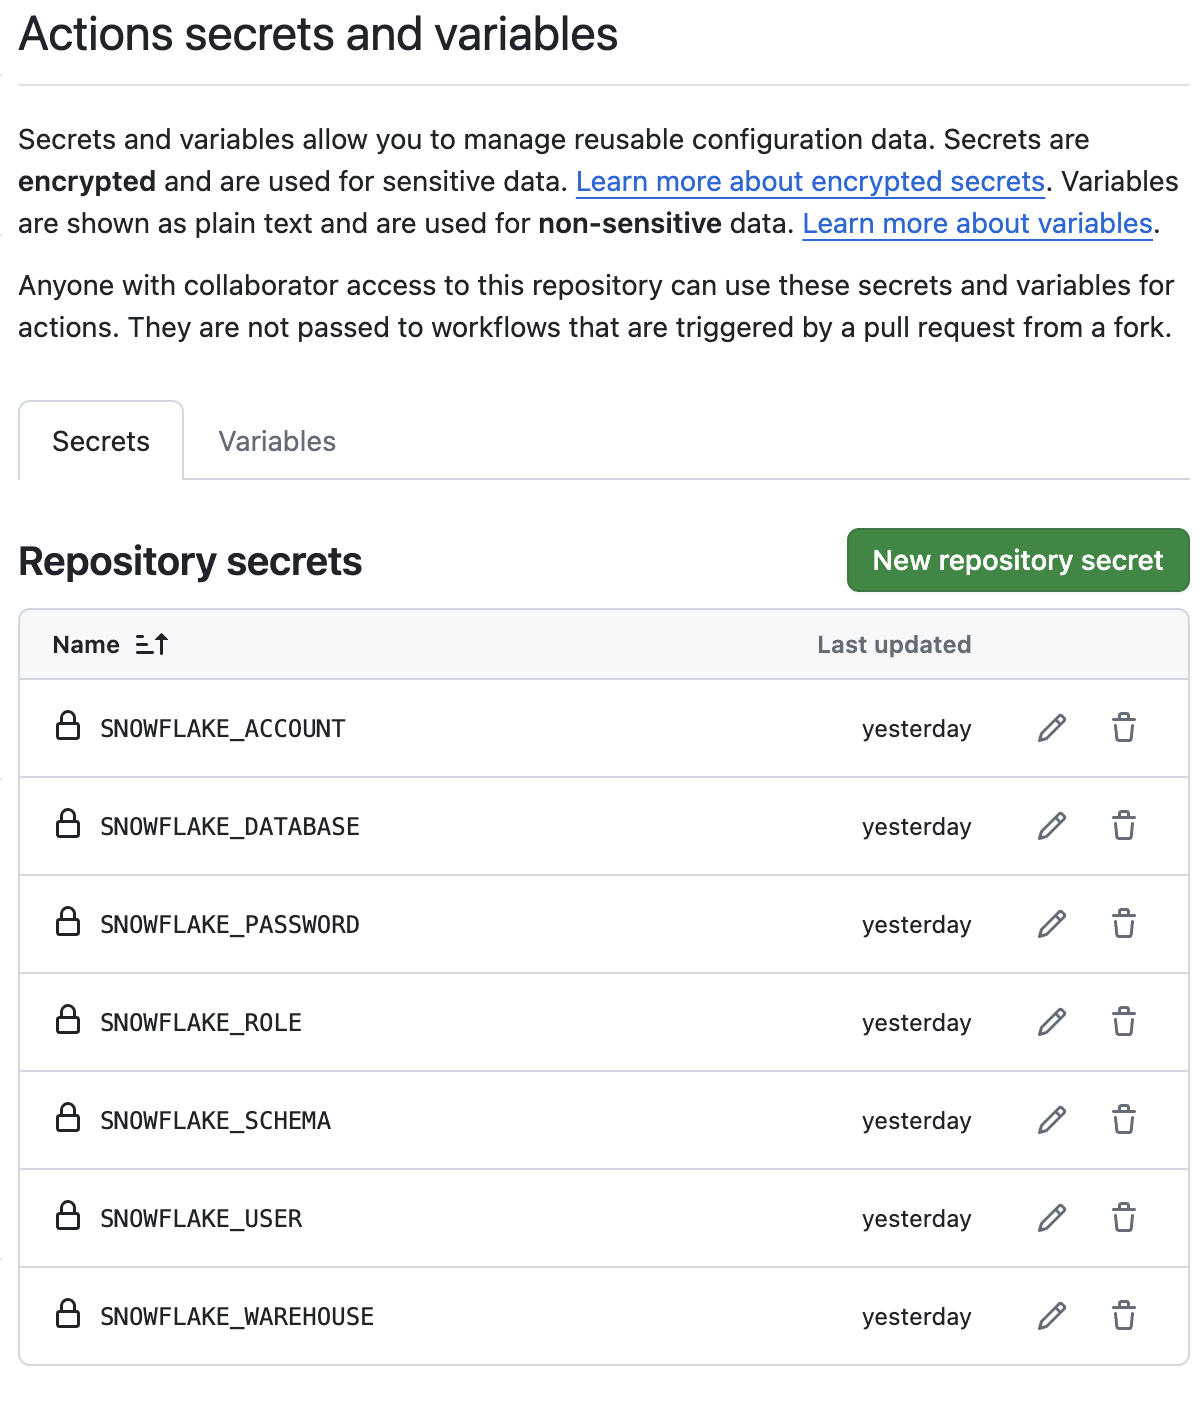Screen dimensions: 1204x1404
Task: Click the Repository secrets heading
Action: point(190,562)
